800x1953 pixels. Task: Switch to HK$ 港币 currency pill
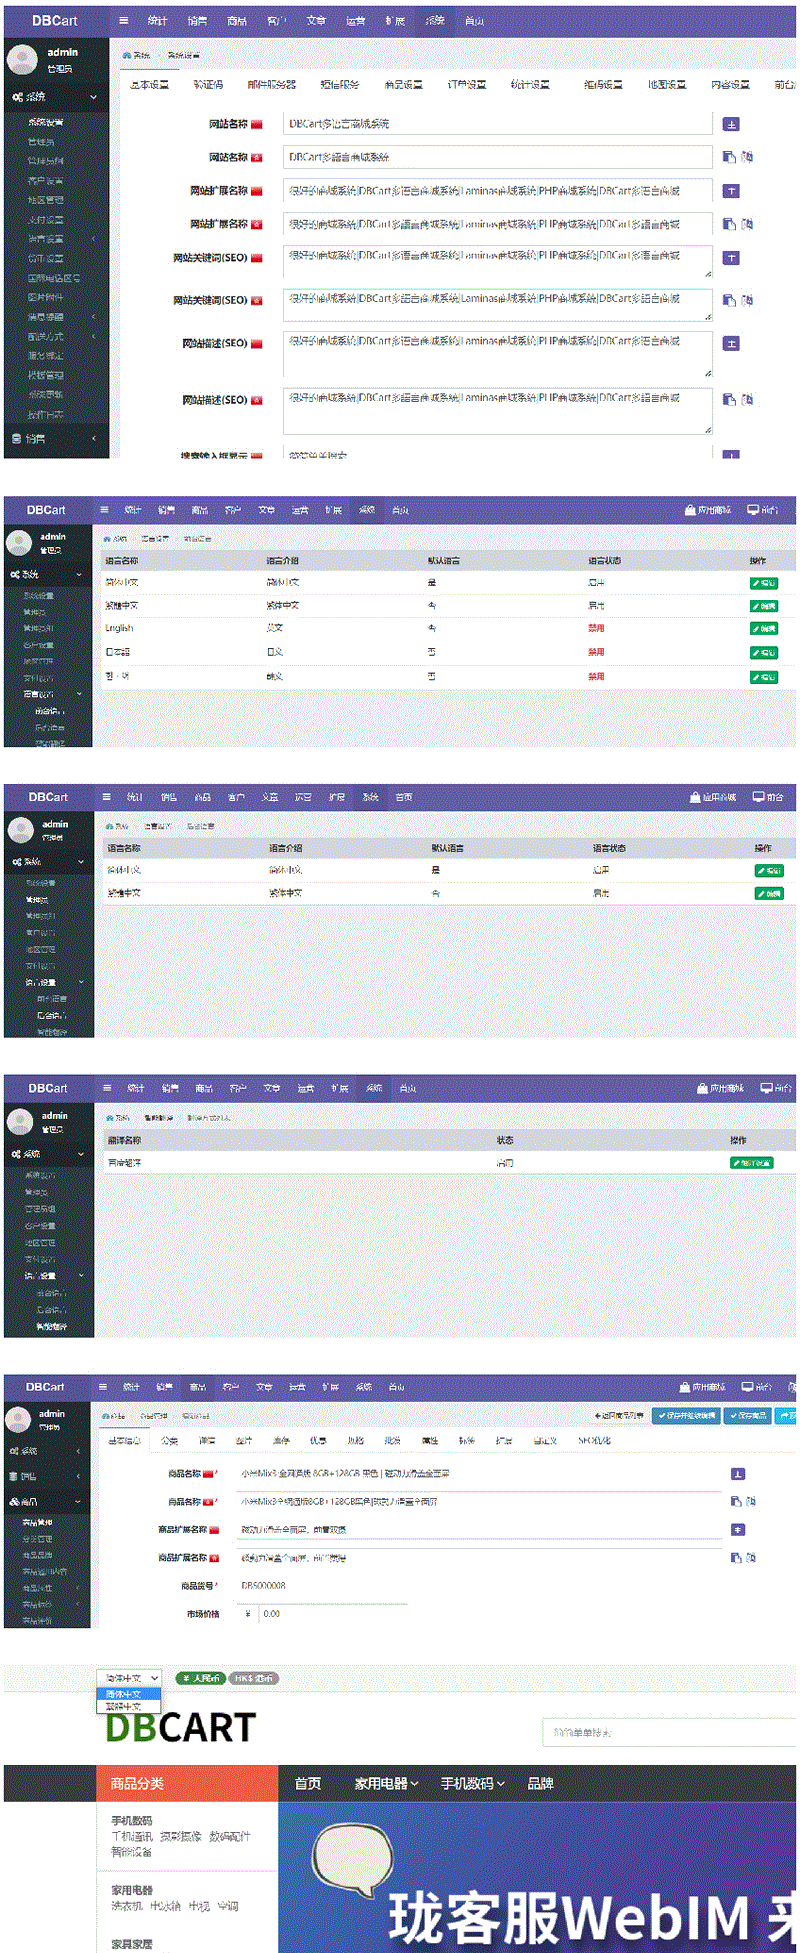(x=253, y=1678)
